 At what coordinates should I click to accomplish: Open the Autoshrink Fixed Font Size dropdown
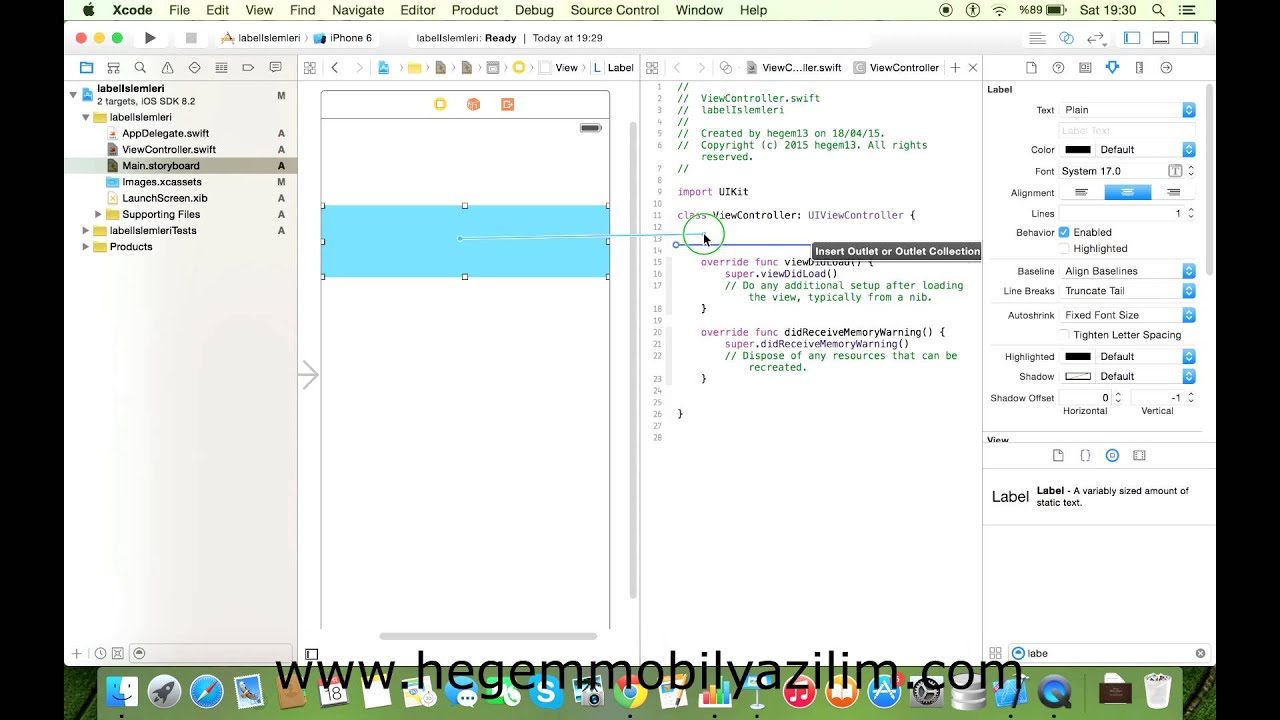1127,315
